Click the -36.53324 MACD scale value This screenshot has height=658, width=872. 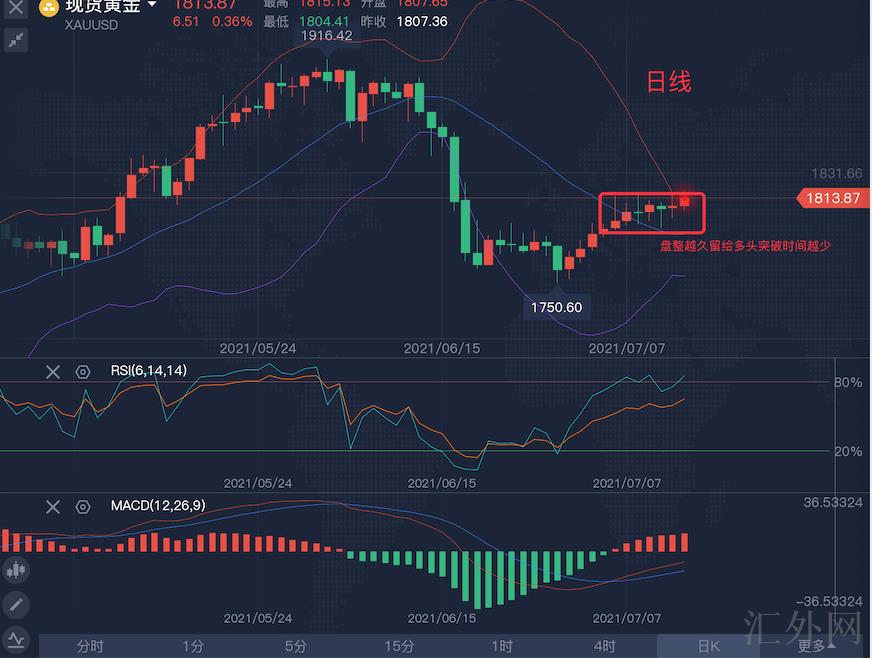point(829,602)
